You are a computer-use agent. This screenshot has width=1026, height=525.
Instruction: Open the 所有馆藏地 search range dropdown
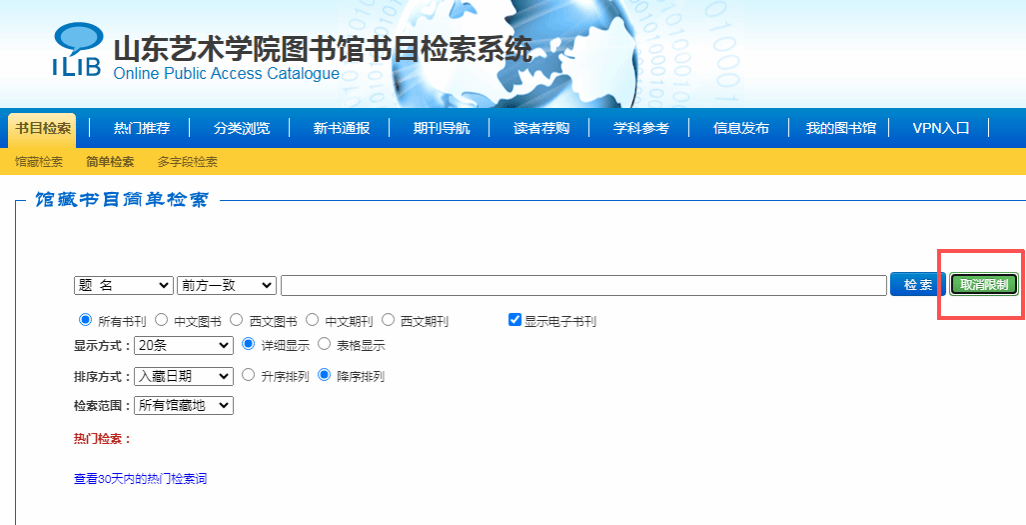(183, 405)
